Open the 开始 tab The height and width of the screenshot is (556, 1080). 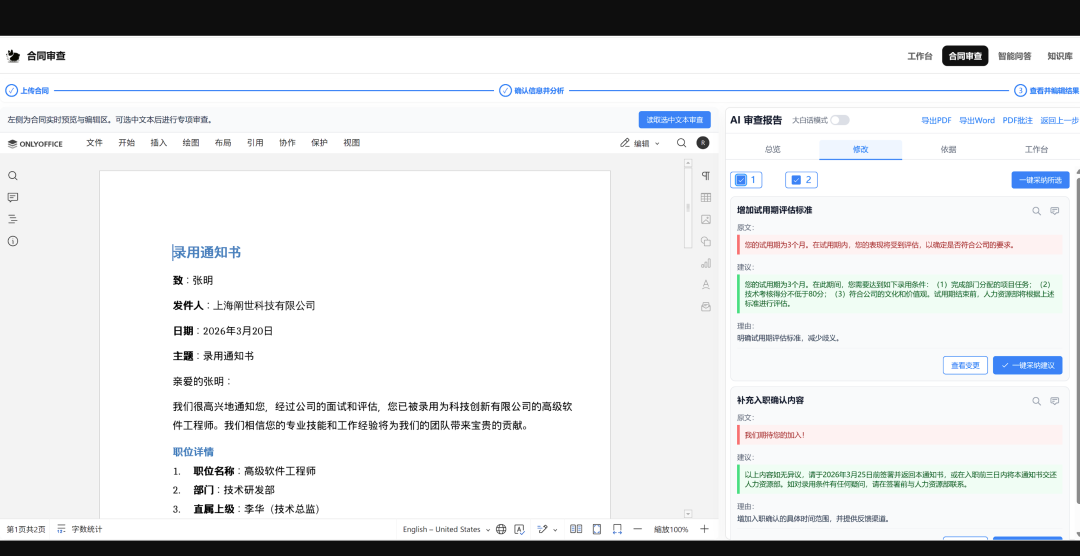[127, 143]
